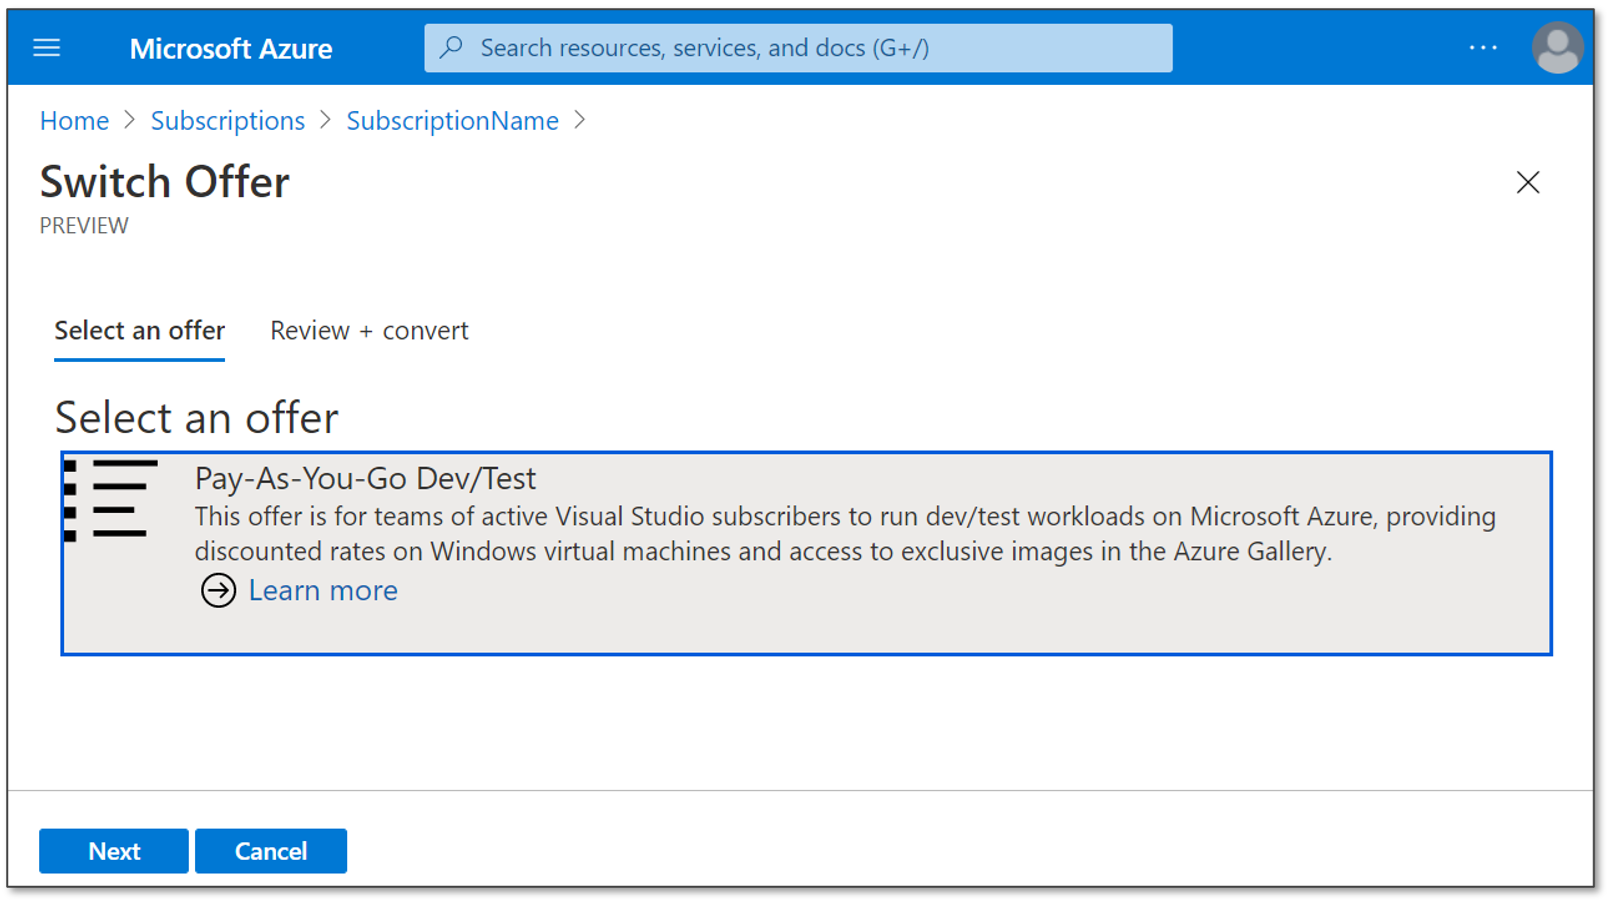Open the user account avatar
1612x912 pixels.
click(x=1557, y=47)
